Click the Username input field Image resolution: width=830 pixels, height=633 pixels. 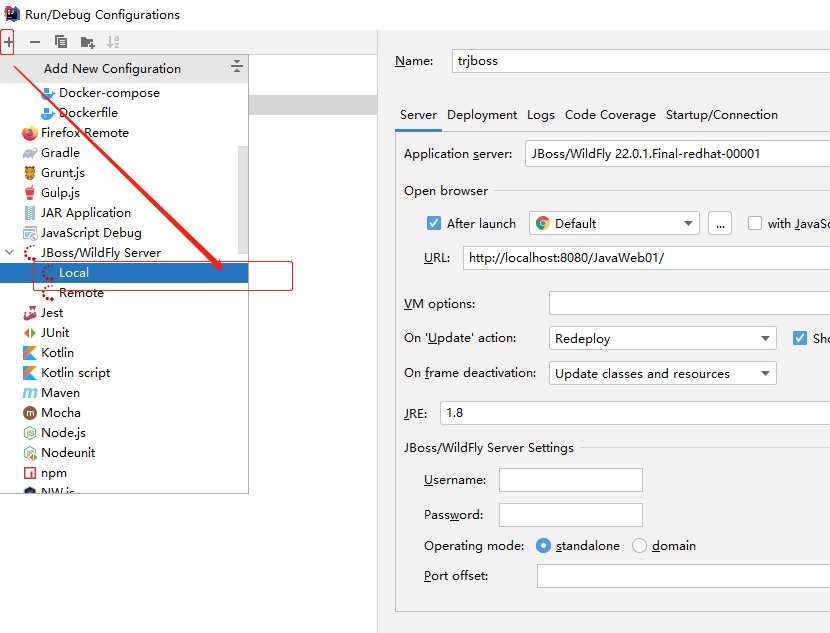tap(571, 480)
